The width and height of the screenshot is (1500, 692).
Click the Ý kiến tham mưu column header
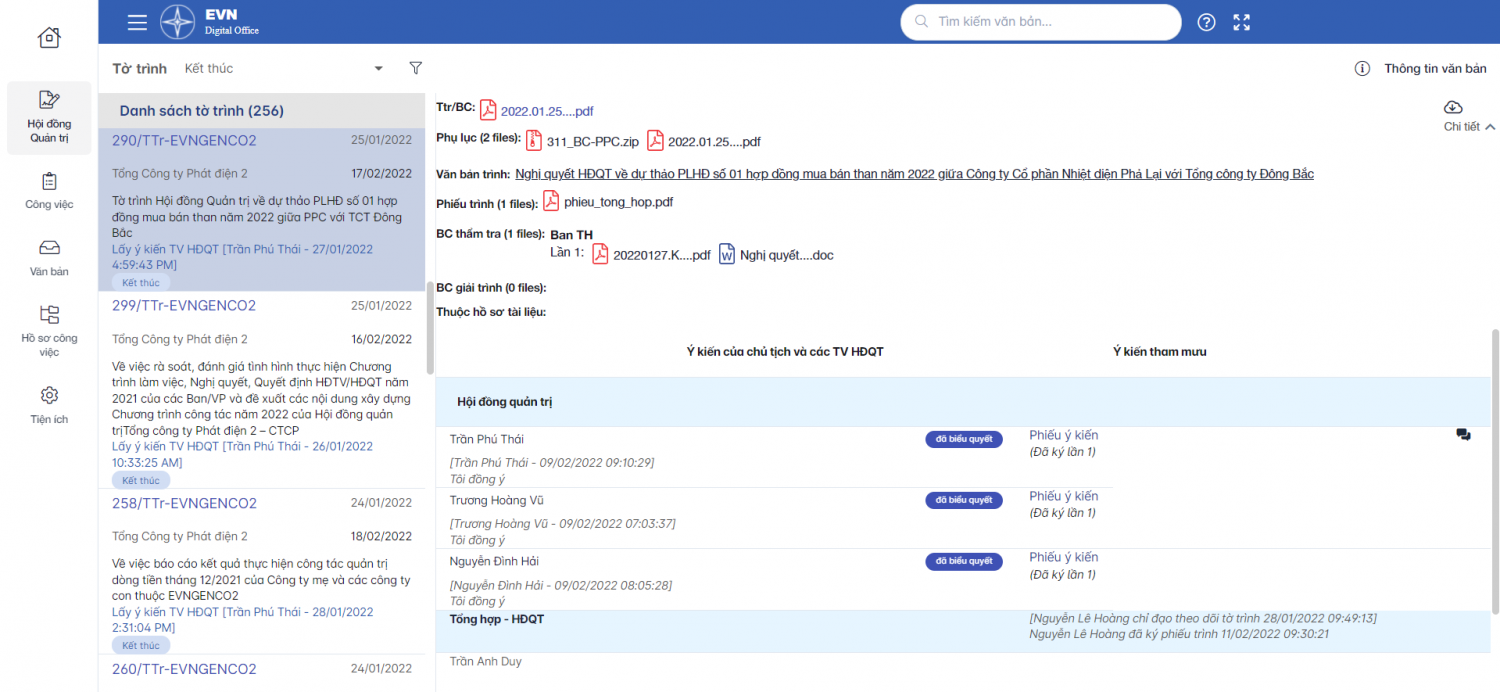pos(1159,352)
